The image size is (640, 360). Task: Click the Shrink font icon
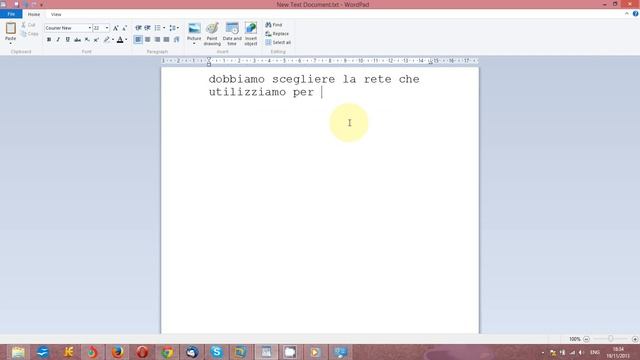(124, 28)
